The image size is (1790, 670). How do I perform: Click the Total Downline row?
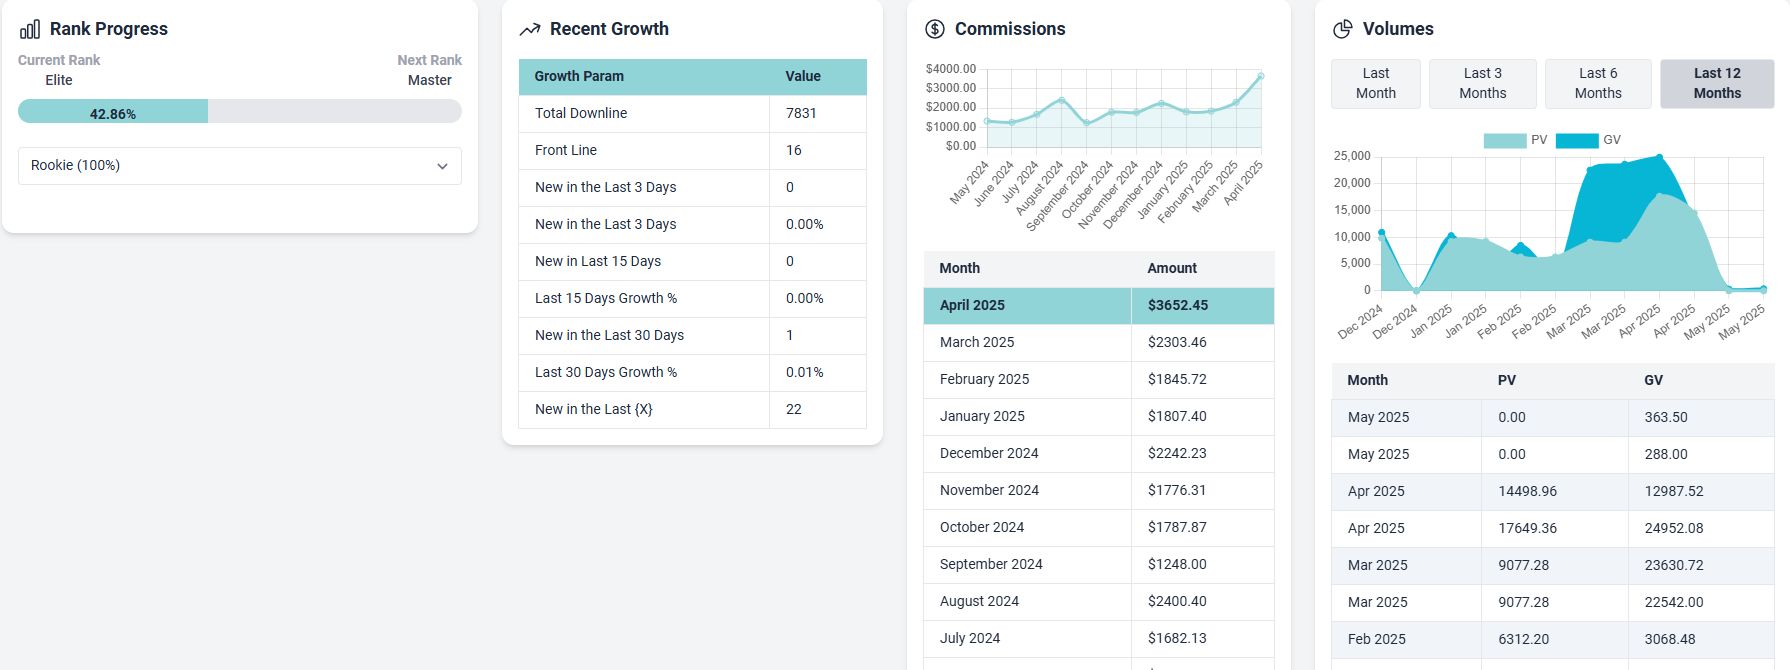[x=692, y=113]
